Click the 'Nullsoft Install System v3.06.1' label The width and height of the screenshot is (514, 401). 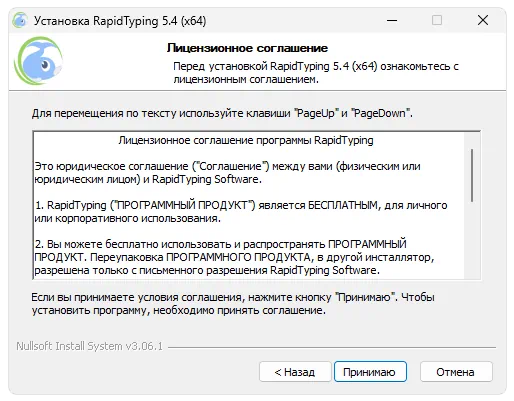click(90, 346)
